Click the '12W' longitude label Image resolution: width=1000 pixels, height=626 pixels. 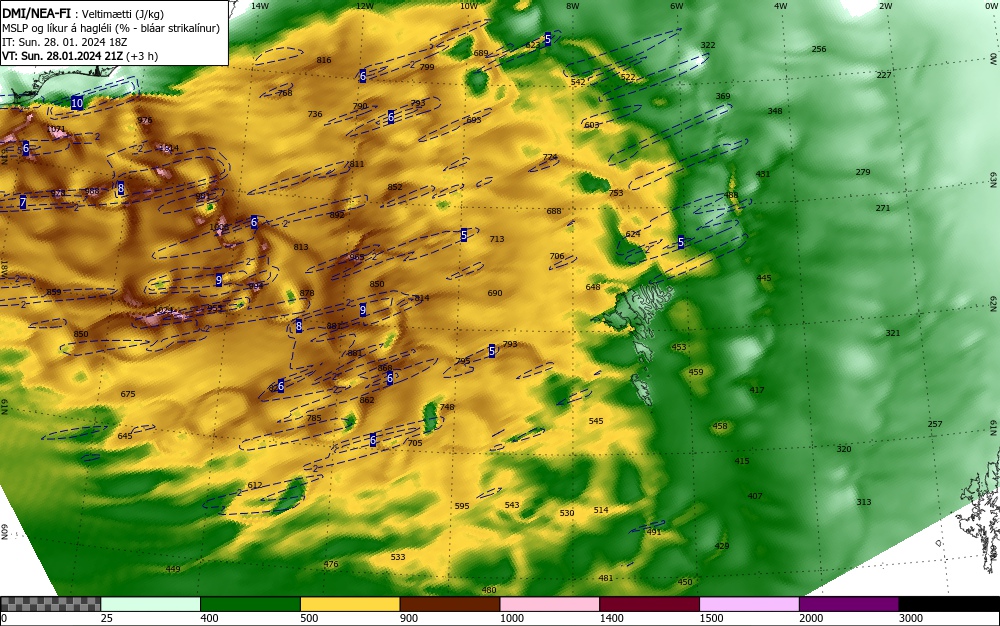point(364,6)
